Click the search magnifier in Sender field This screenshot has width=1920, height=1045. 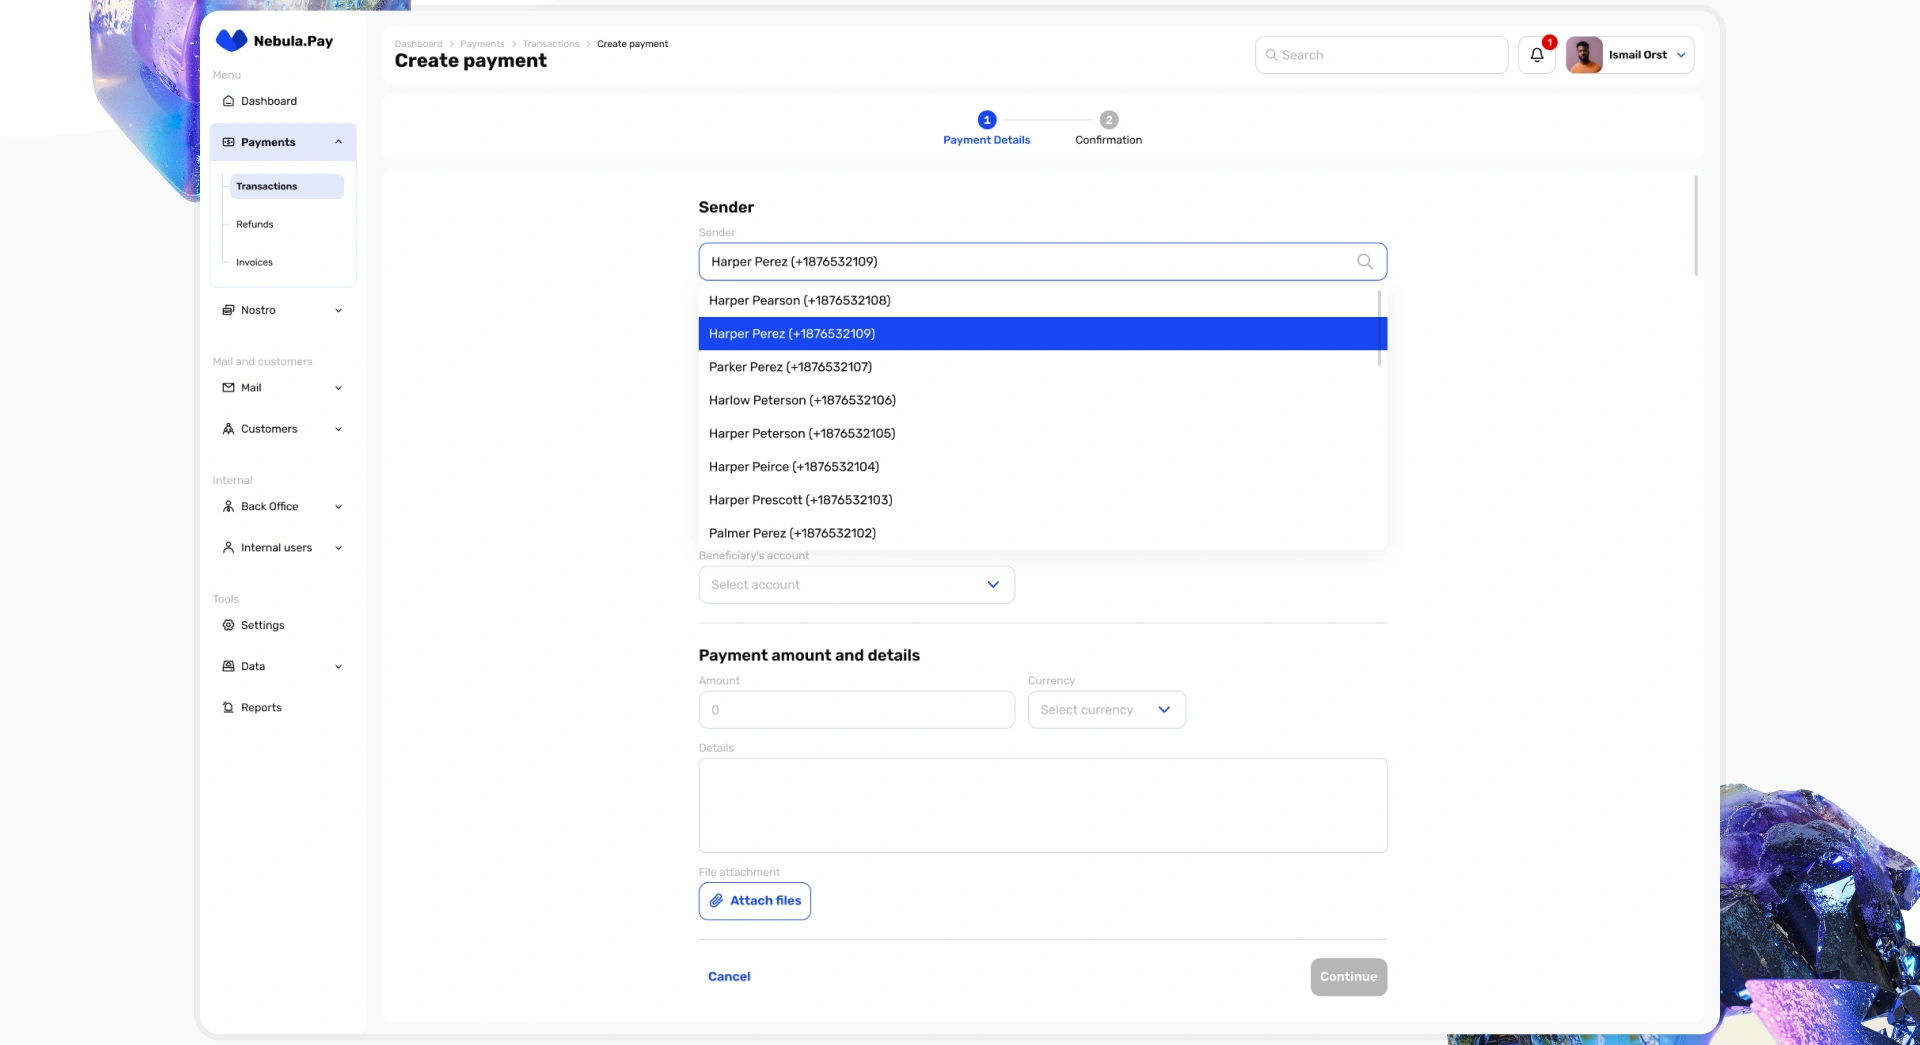click(1364, 262)
